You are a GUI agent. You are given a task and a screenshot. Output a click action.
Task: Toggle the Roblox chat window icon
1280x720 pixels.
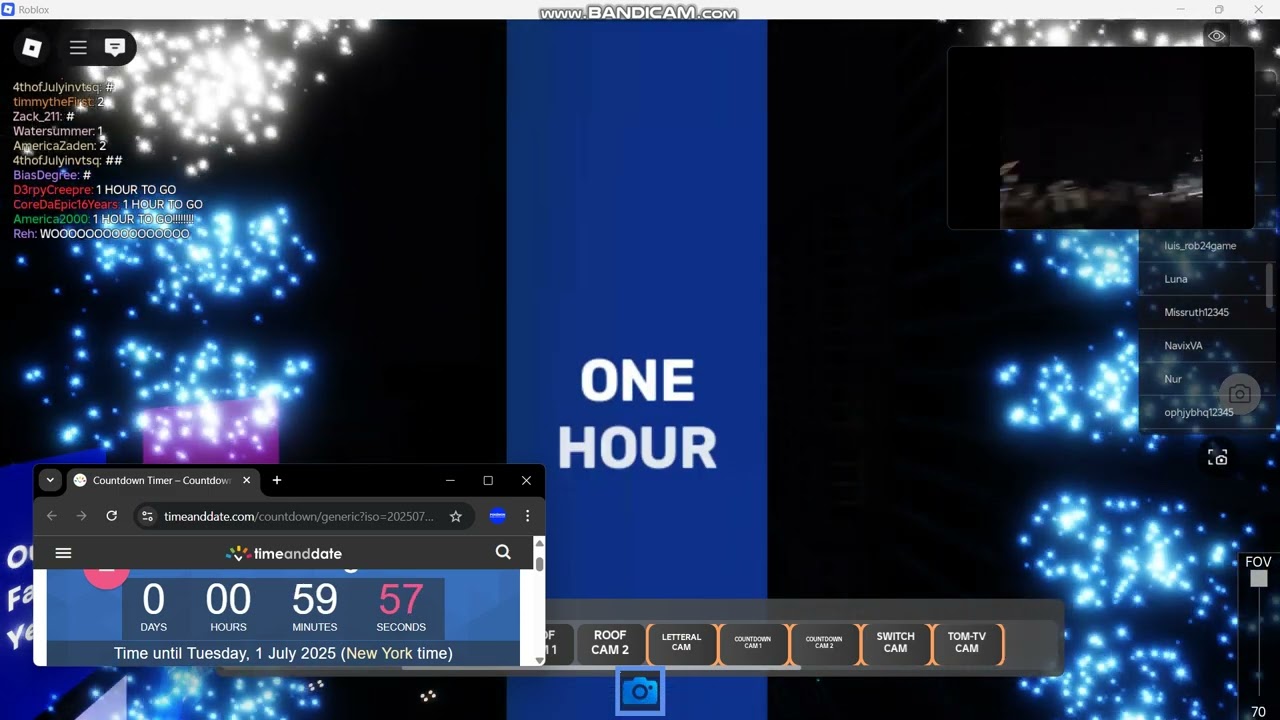tap(115, 47)
